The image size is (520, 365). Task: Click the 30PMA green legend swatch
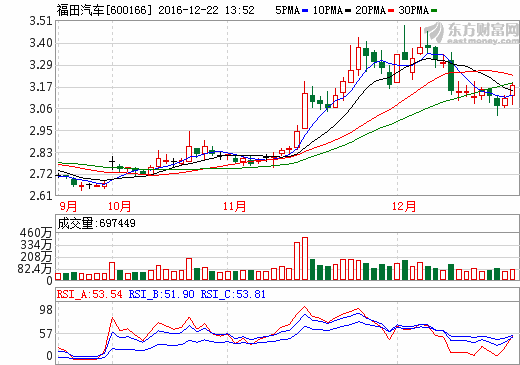pyautogui.click(x=434, y=11)
